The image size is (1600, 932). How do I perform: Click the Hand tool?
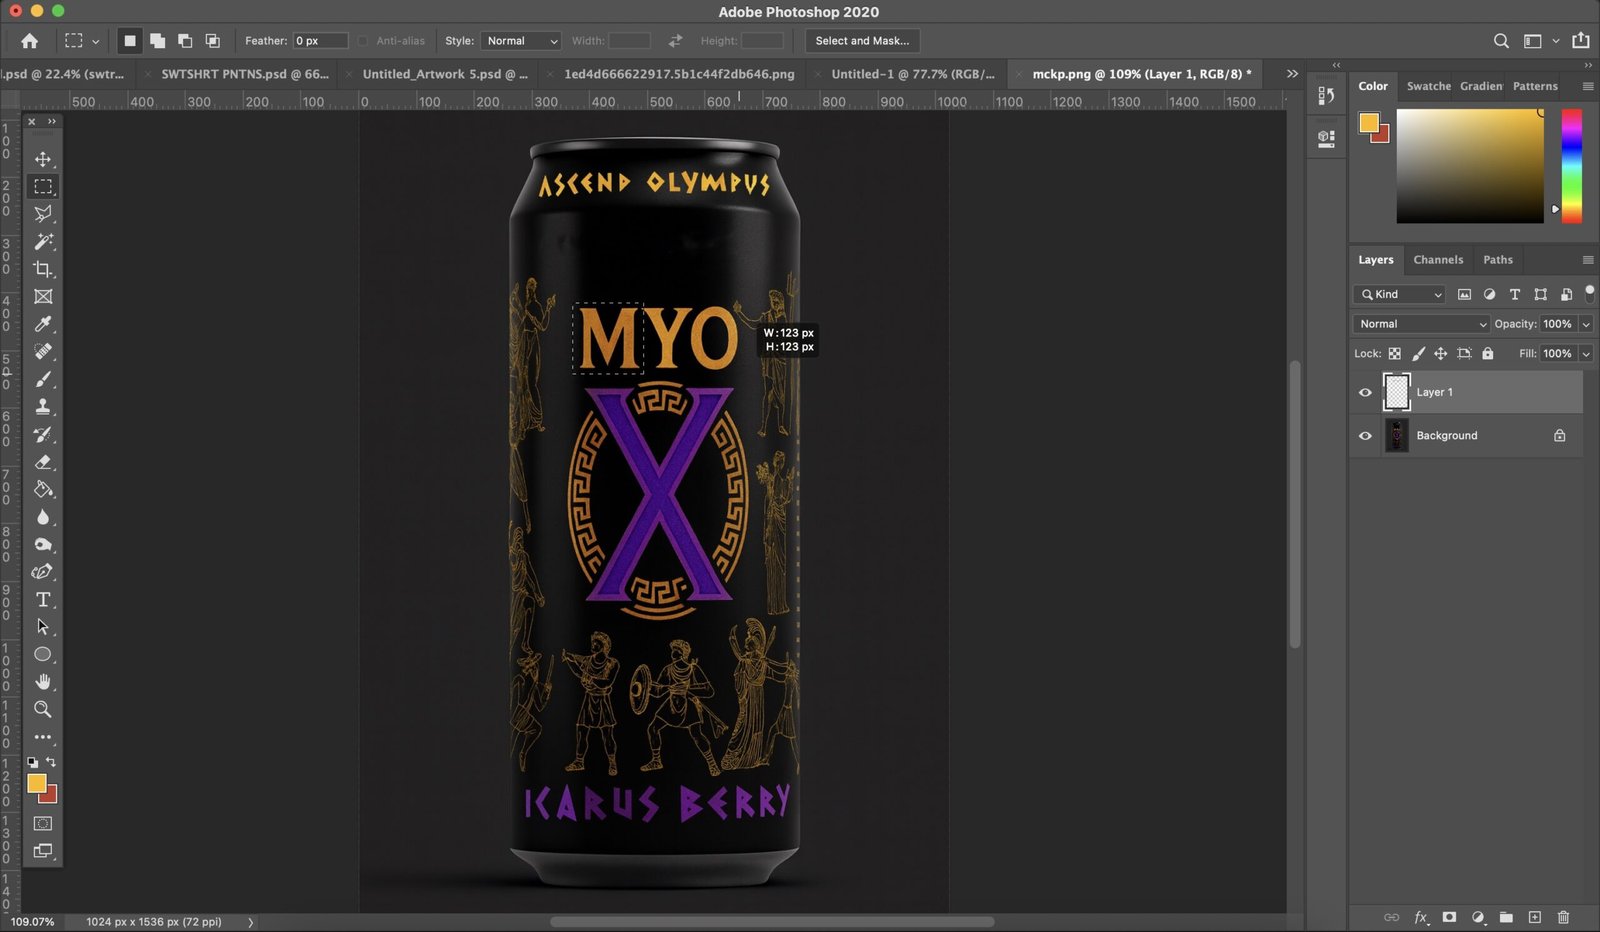click(x=42, y=682)
